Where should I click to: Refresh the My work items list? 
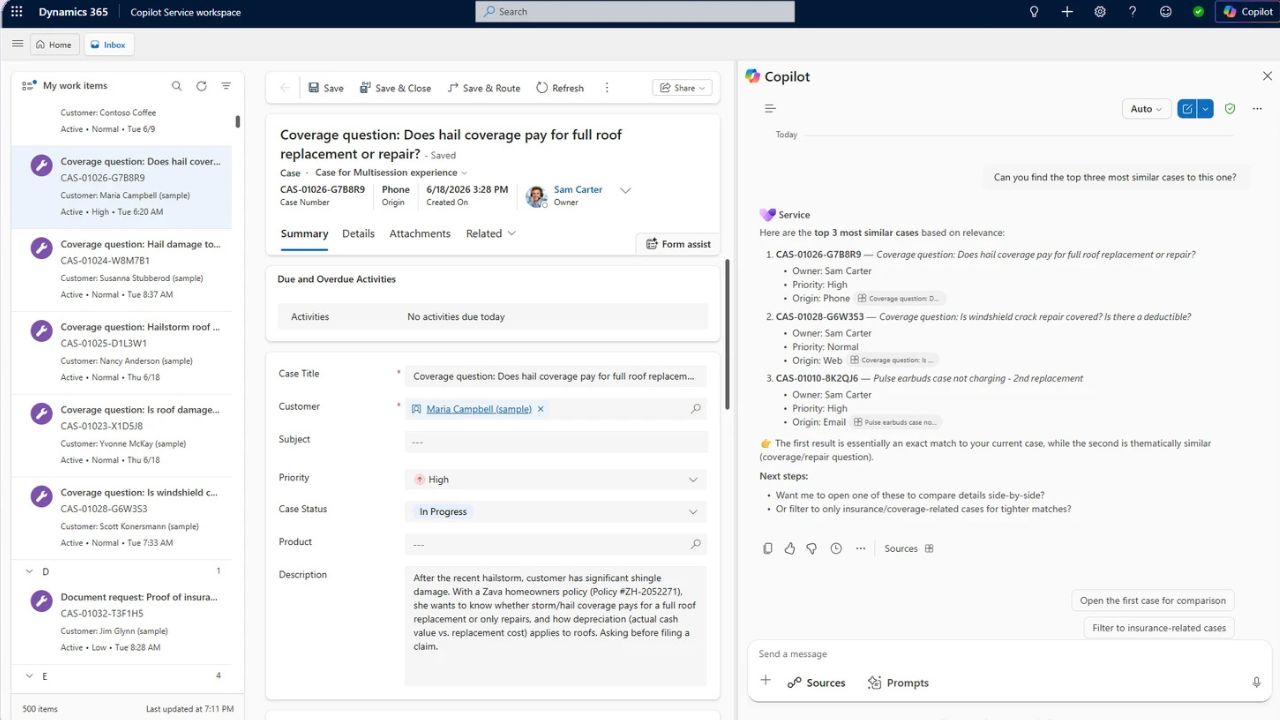[x=201, y=86]
